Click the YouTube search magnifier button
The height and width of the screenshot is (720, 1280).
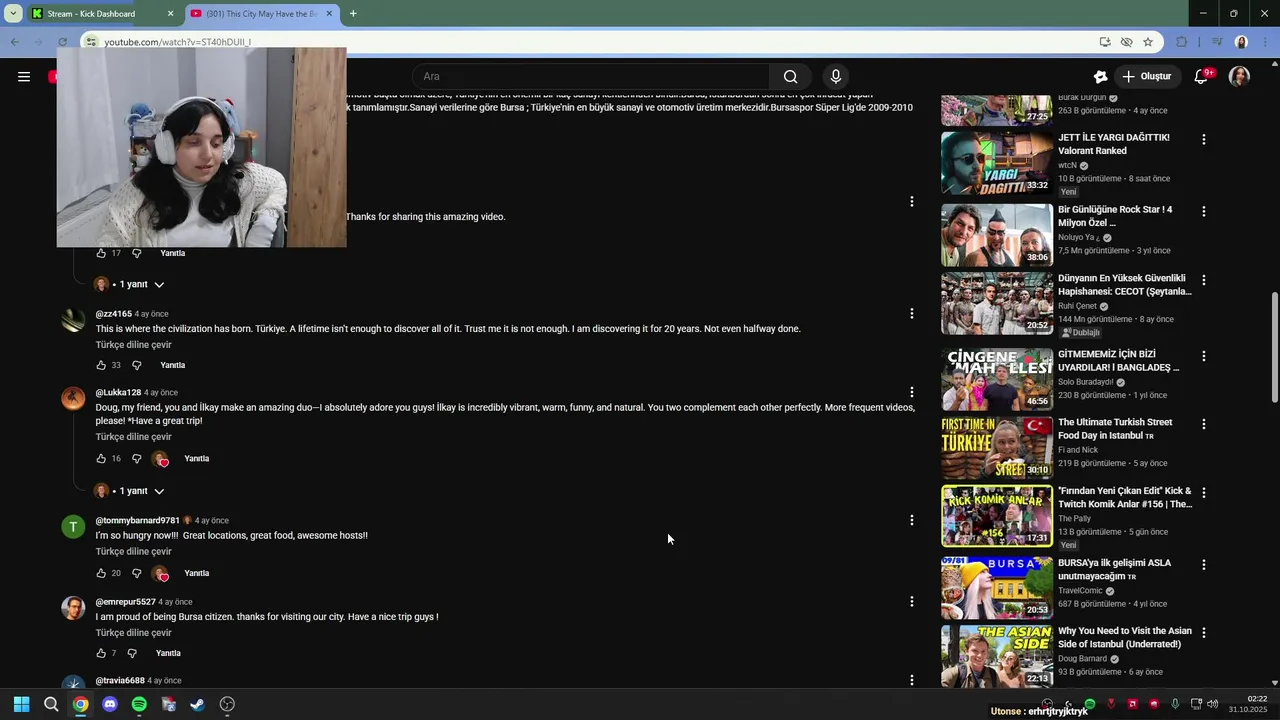coord(790,77)
